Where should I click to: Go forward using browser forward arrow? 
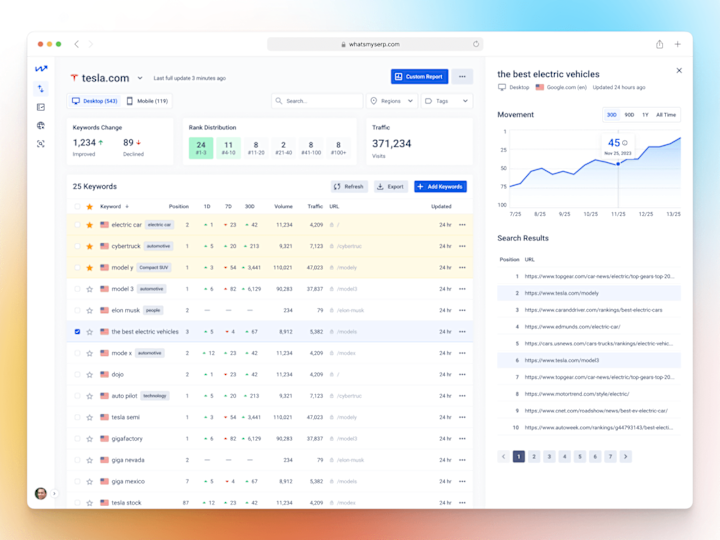(91, 44)
